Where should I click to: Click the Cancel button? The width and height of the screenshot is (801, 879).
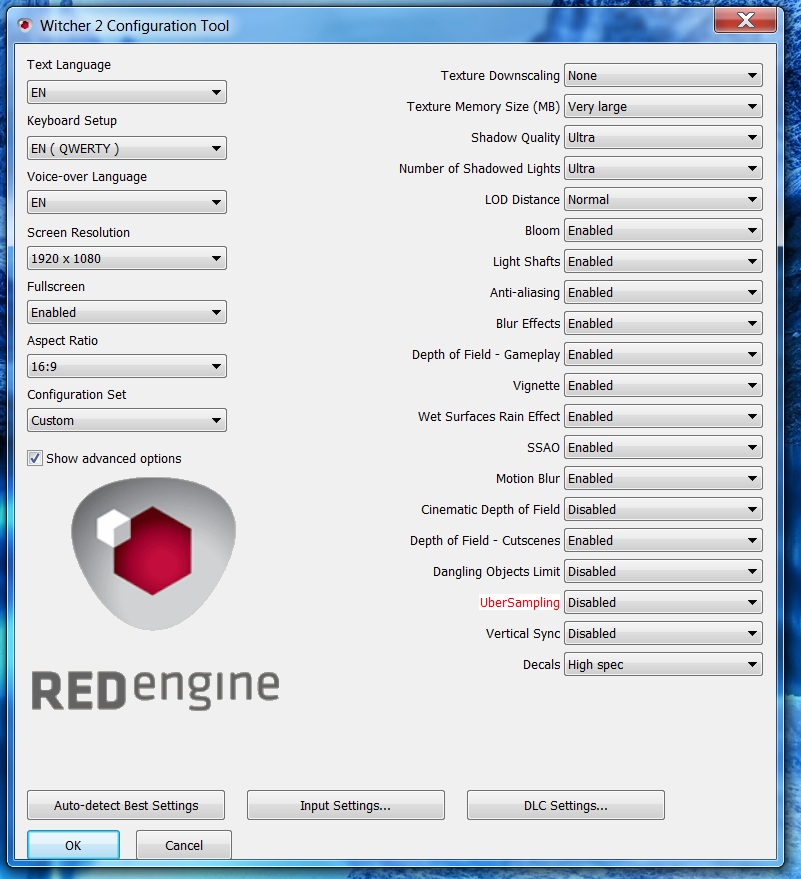click(x=184, y=845)
